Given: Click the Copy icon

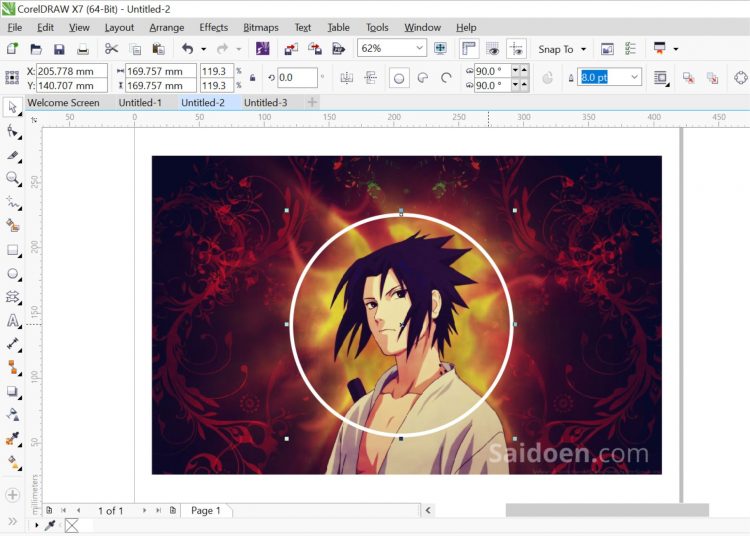Looking at the screenshot, I should 135,49.
